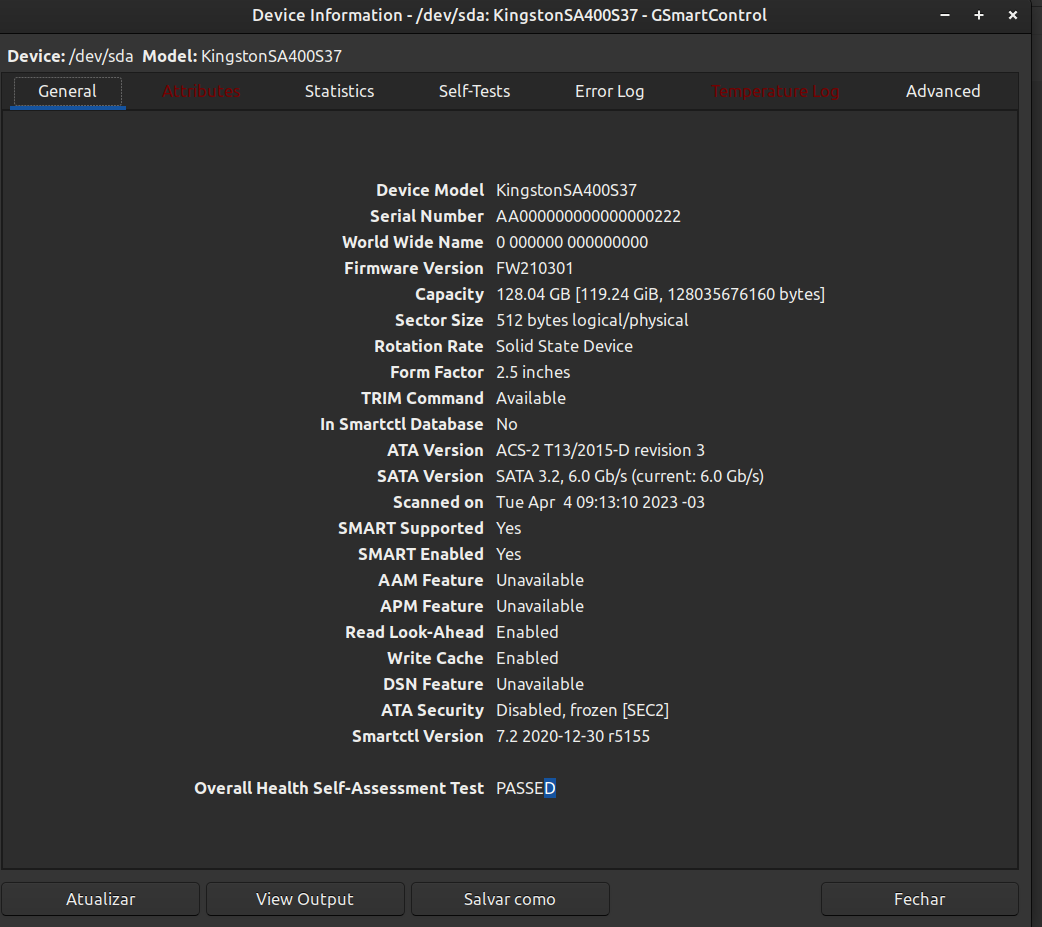This screenshot has width=1042, height=927.
Task: Open View Output
Action: (x=305, y=899)
